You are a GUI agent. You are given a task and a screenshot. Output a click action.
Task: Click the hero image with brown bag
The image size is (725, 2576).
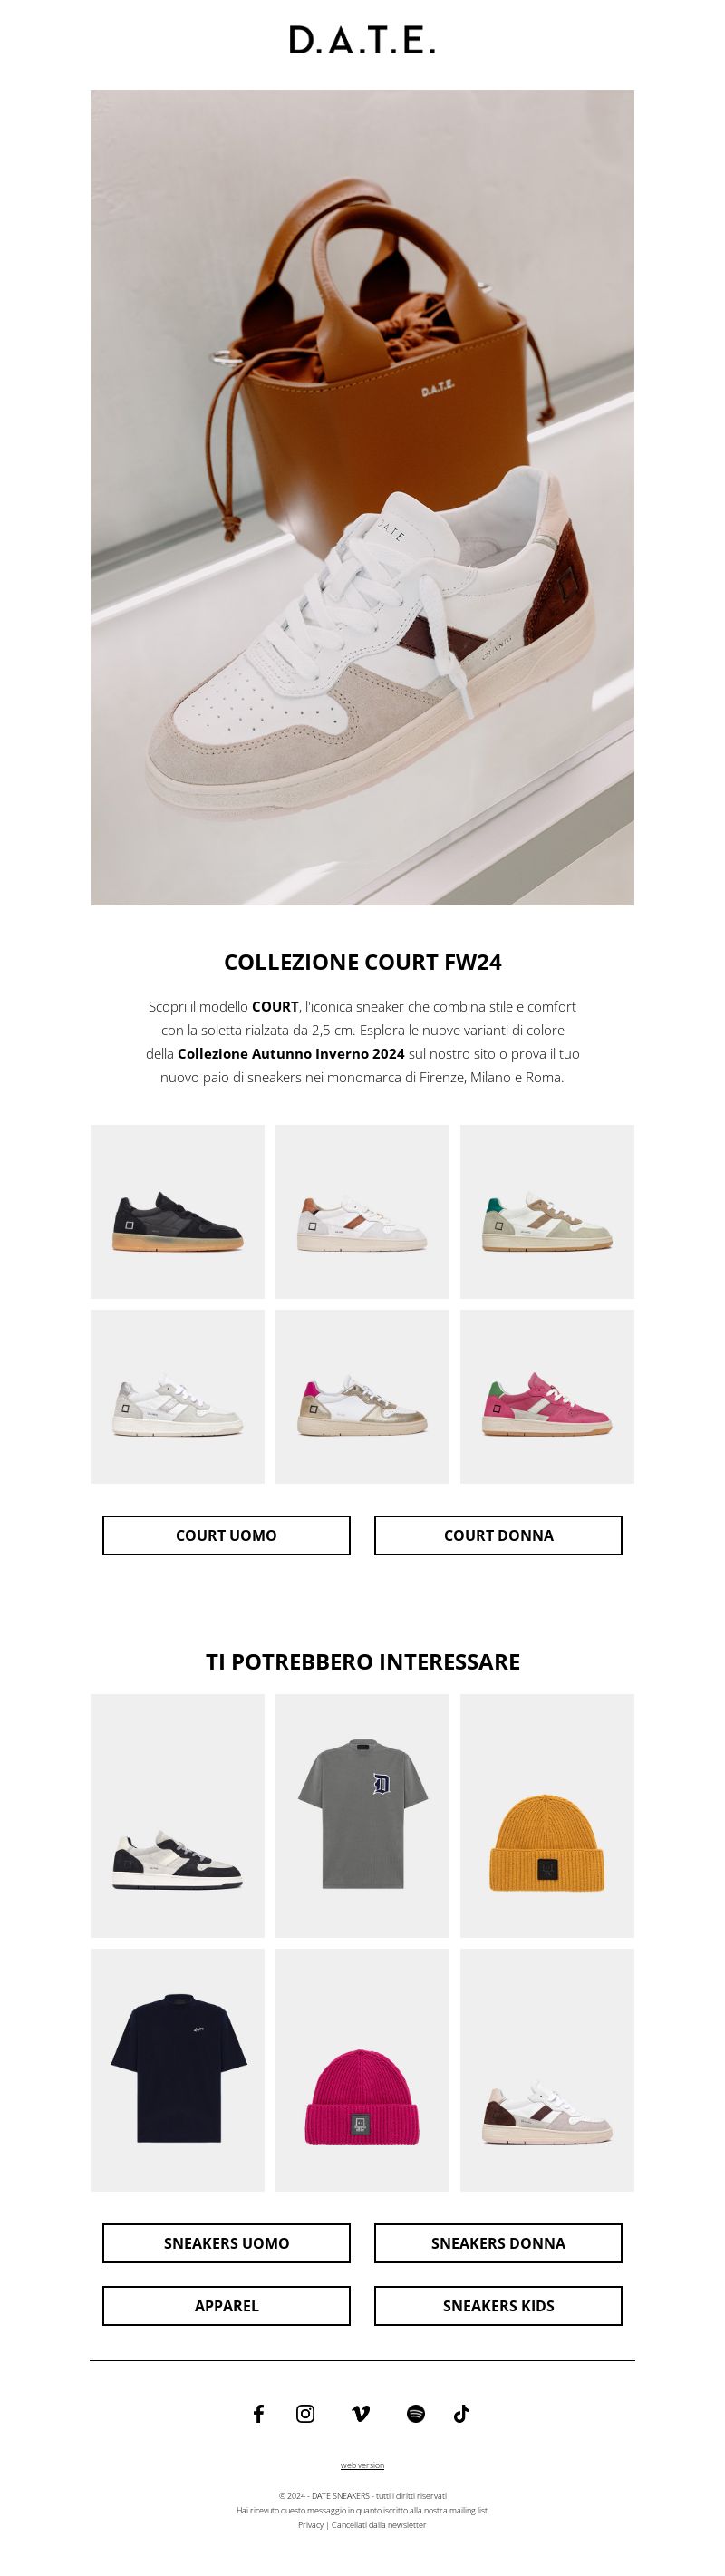point(362,497)
